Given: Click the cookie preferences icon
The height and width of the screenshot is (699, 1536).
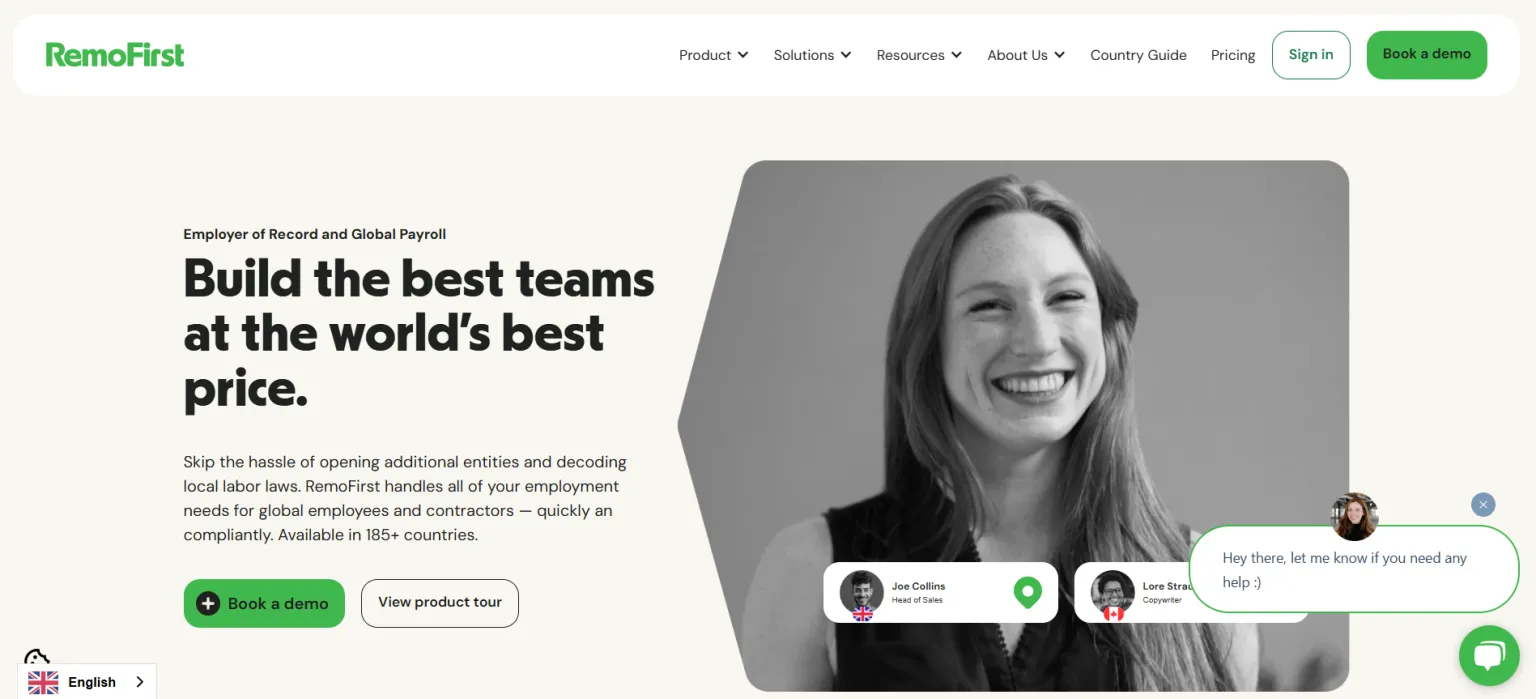Looking at the screenshot, I should click(37, 657).
